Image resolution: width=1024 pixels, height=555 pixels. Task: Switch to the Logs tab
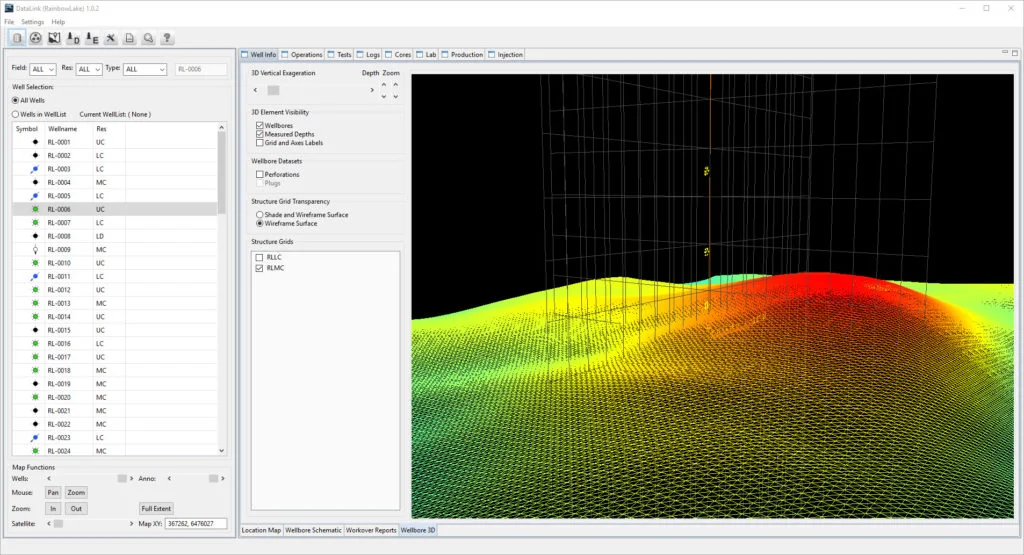(368, 55)
